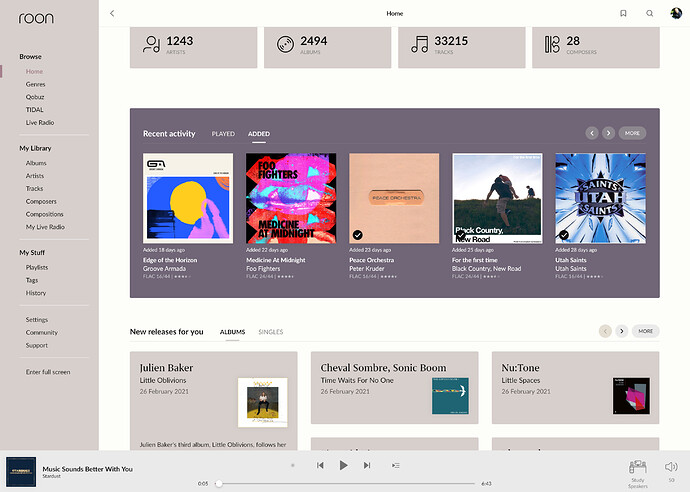Play the current track
The height and width of the screenshot is (492, 690).
tap(344, 465)
